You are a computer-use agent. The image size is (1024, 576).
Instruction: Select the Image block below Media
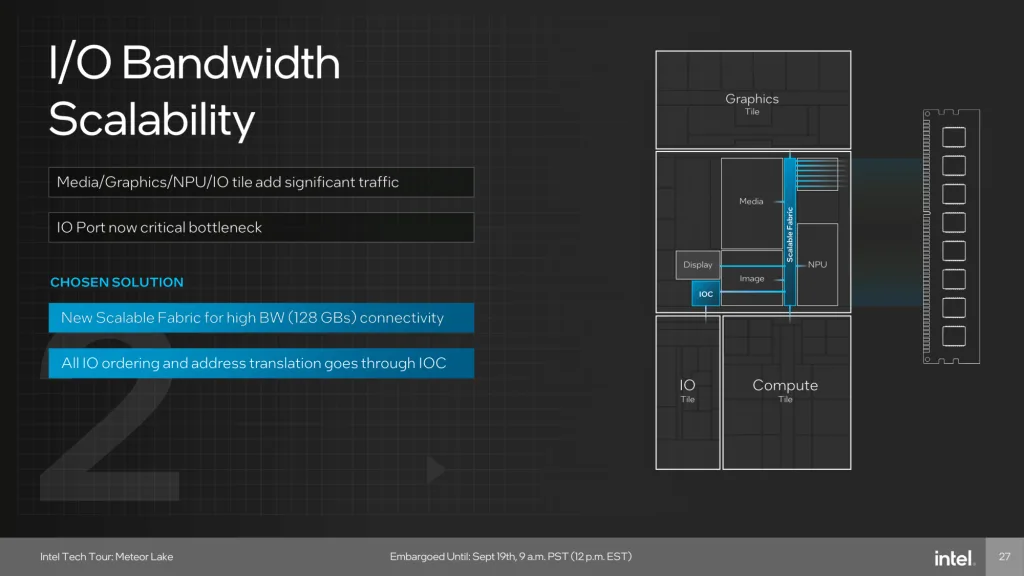point(751,278)
